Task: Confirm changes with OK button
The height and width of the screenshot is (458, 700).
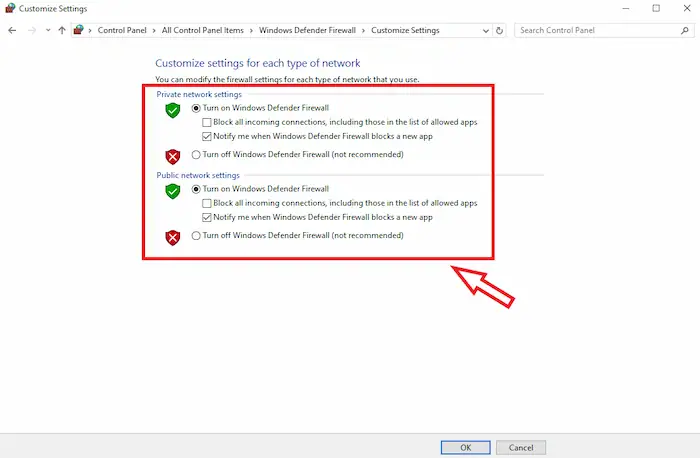Action: (x=466, y=447)
